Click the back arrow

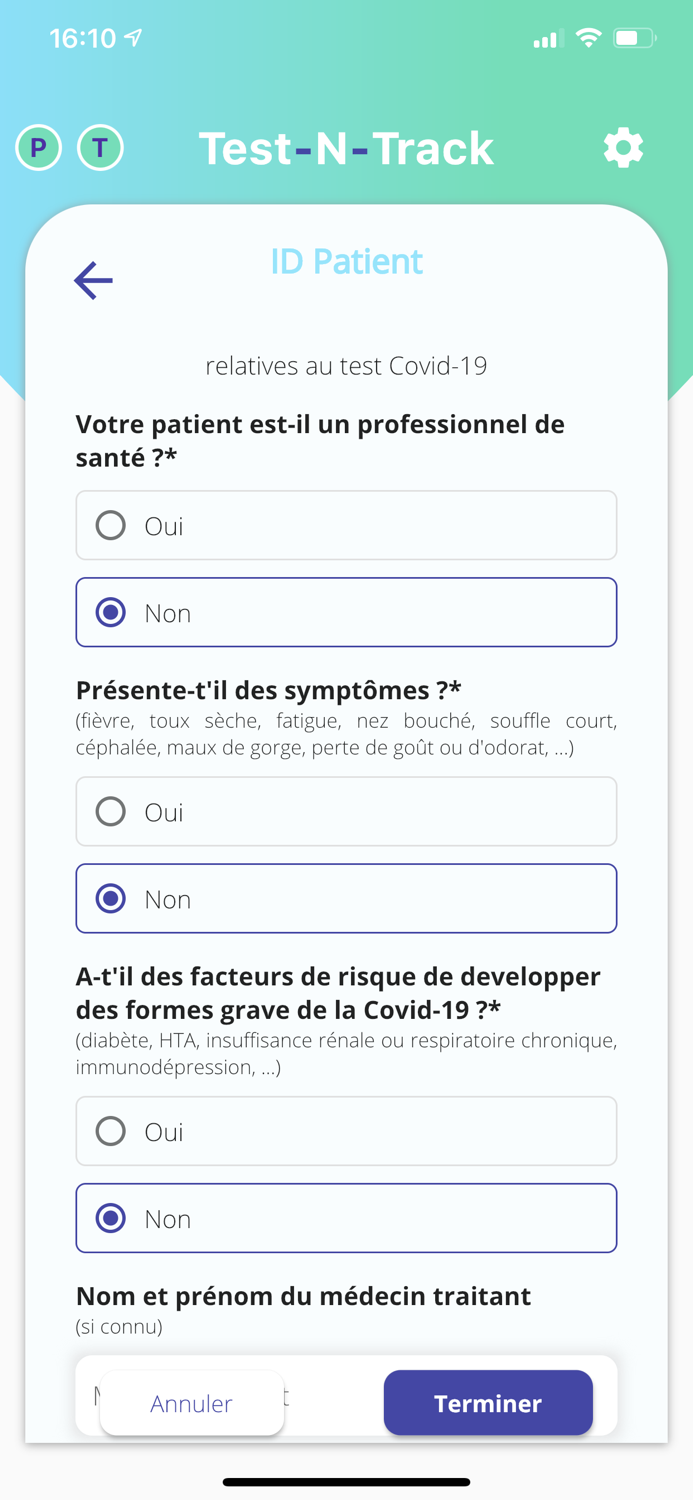(x=92, y=280)
